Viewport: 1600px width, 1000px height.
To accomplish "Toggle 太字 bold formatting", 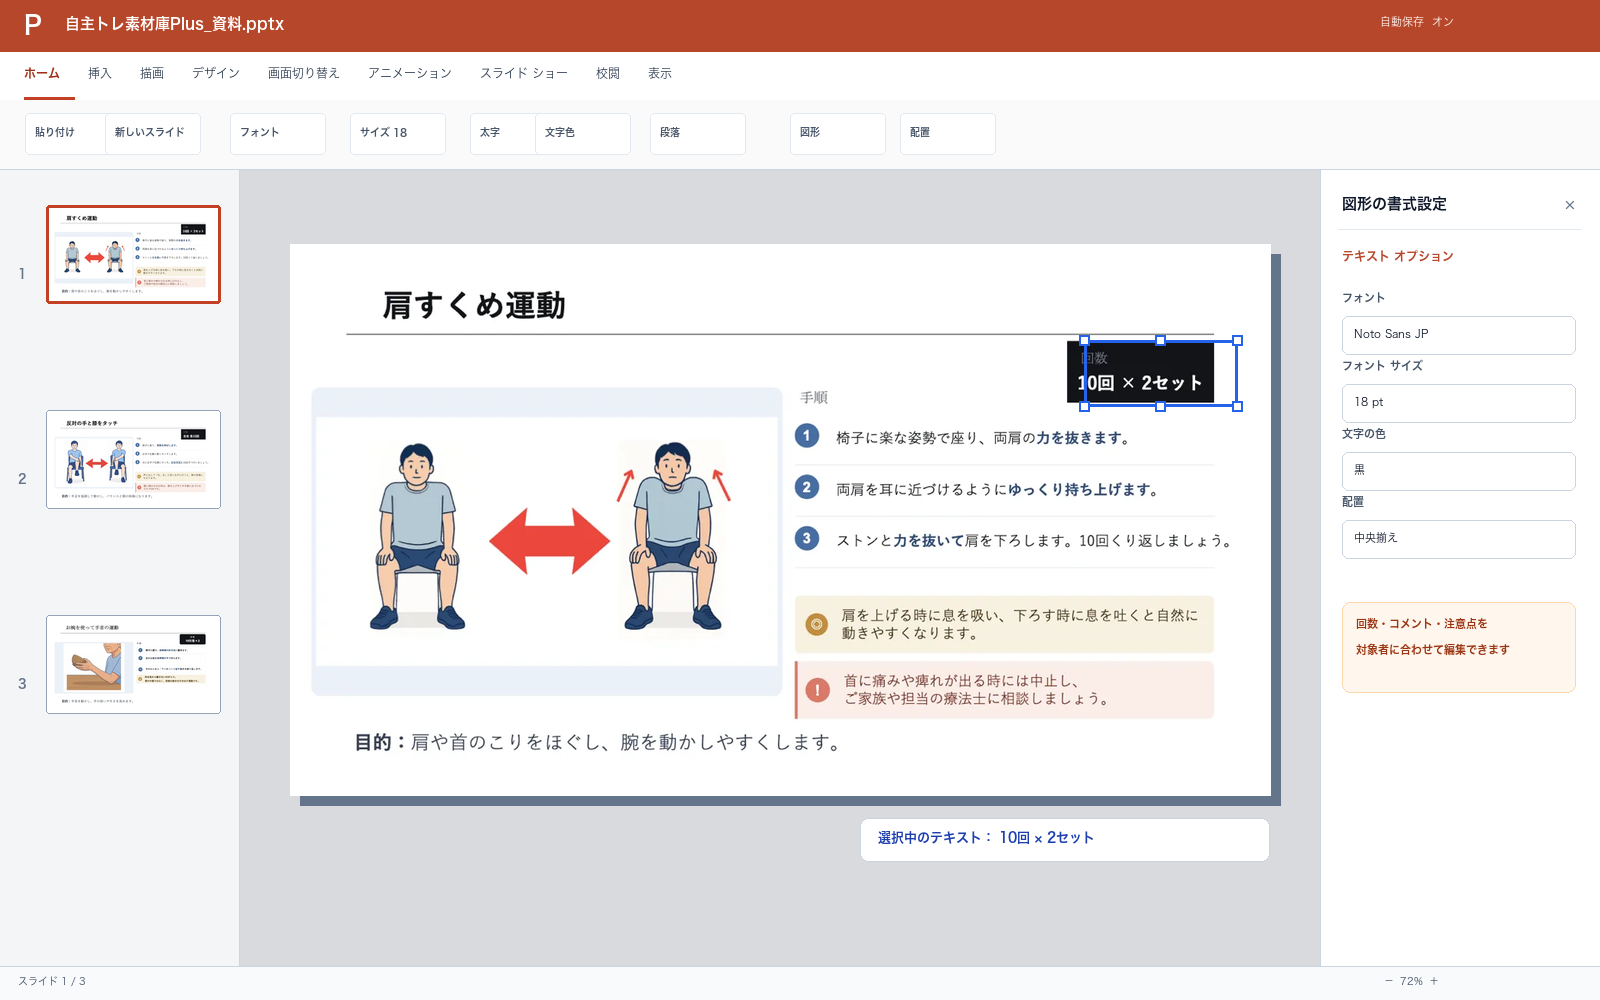I will [x=503, y=133].
